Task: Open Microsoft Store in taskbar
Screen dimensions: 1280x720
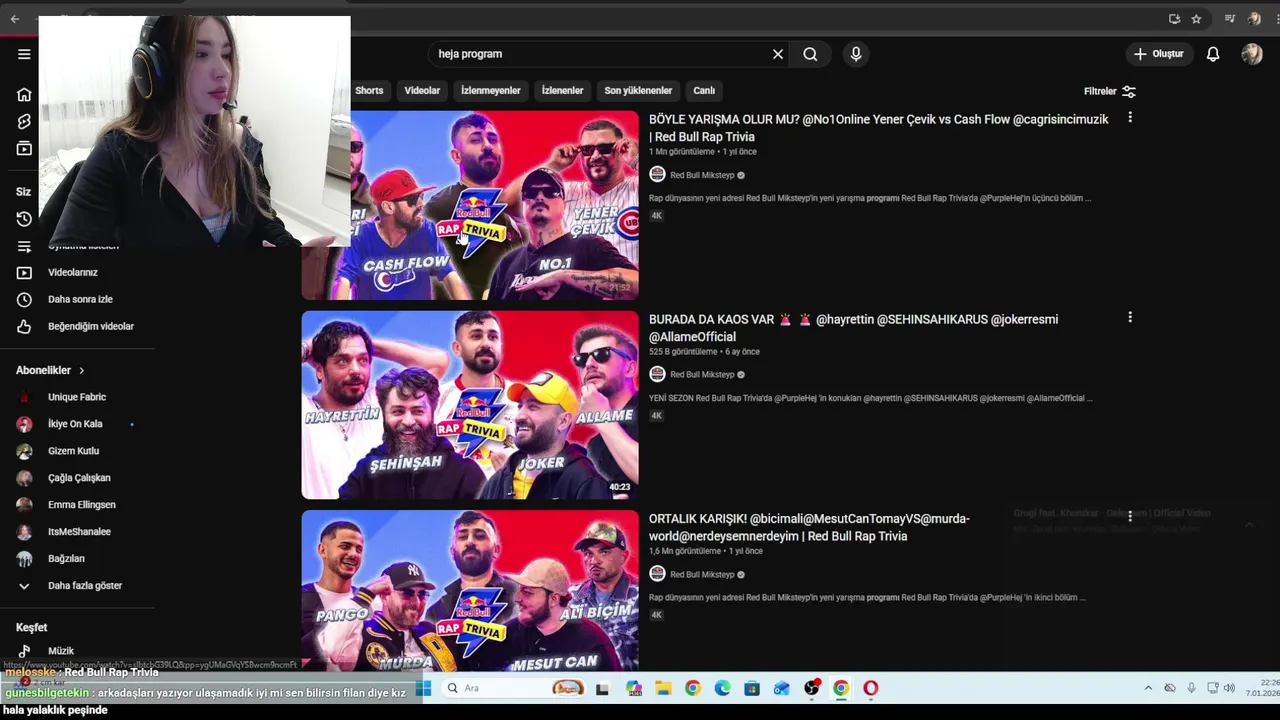Action: coord(752,688)
